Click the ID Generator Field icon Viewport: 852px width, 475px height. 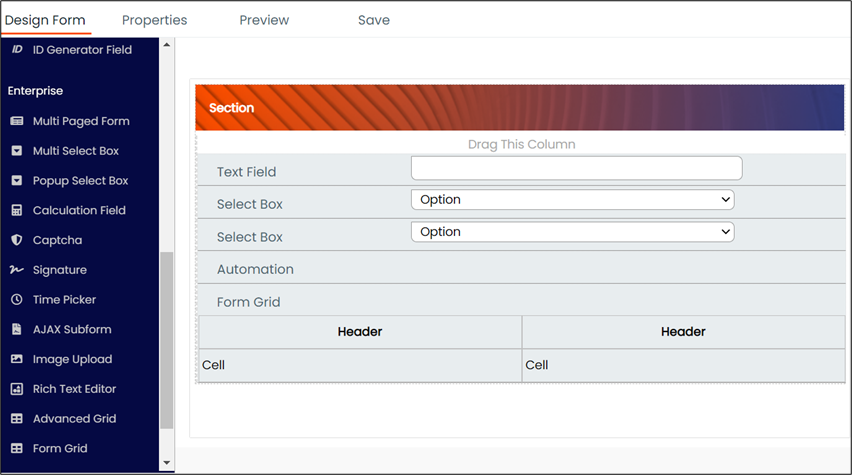(x=17, y=49)
